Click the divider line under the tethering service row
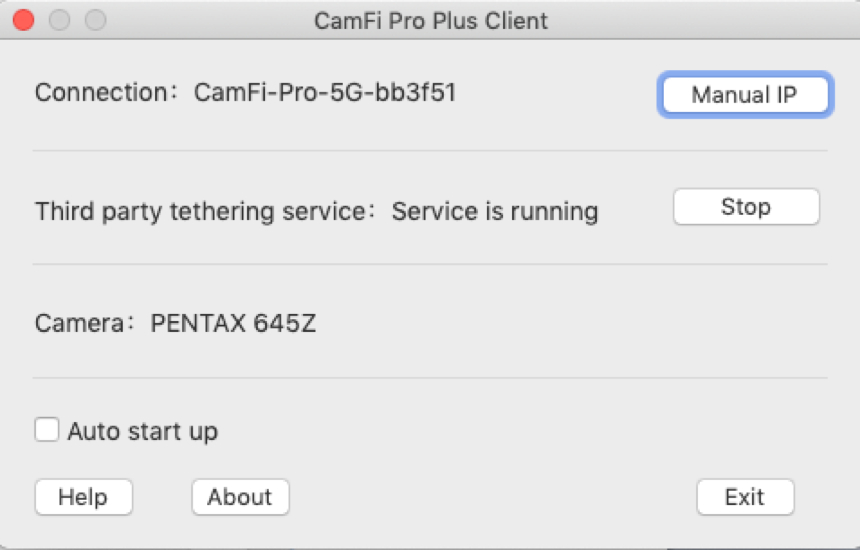 point(430,264)
